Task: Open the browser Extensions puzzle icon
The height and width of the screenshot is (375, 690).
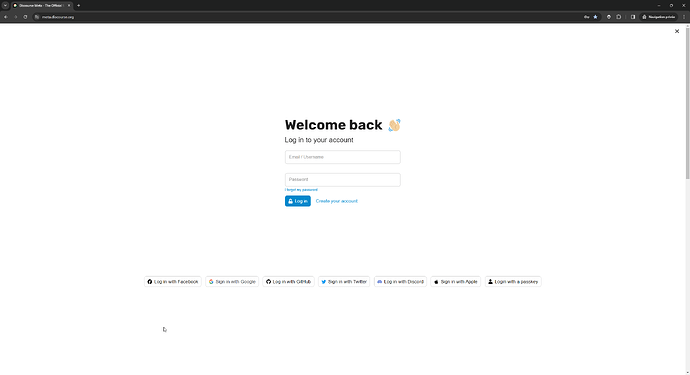Action: pyautogui.click(x=619, y=17)
